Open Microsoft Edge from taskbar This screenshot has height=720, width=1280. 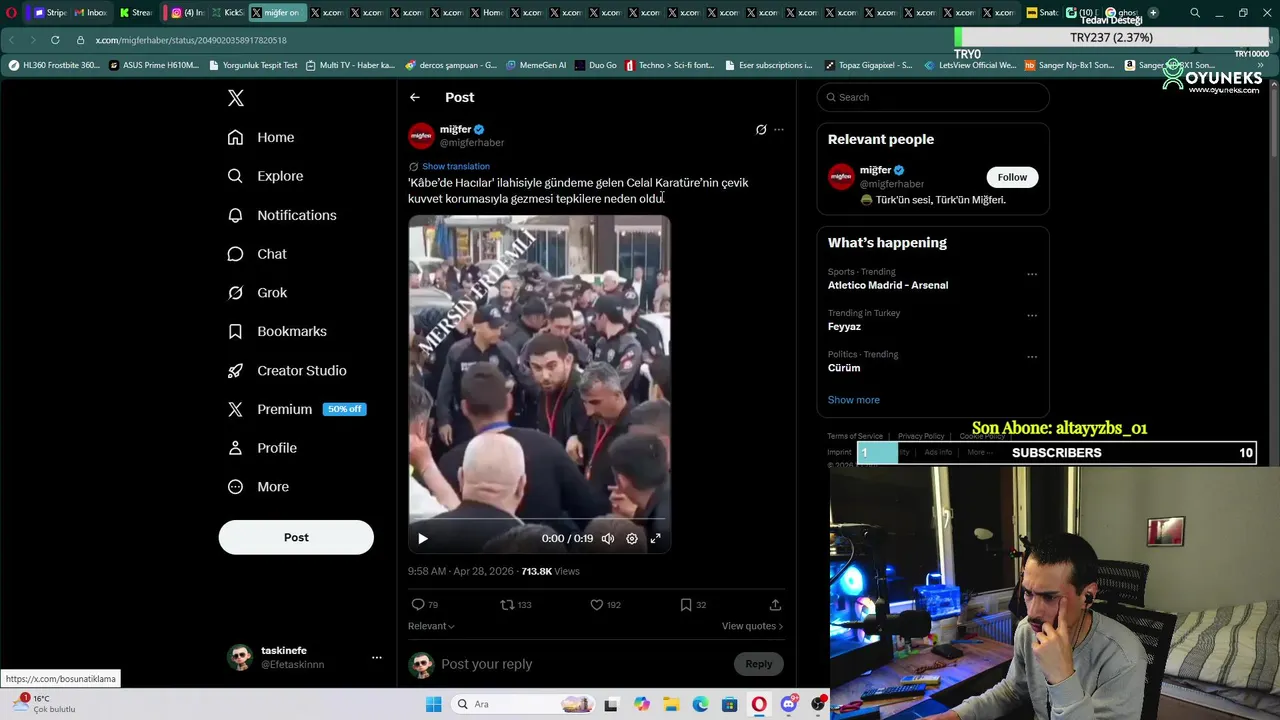tap(700, 704)
